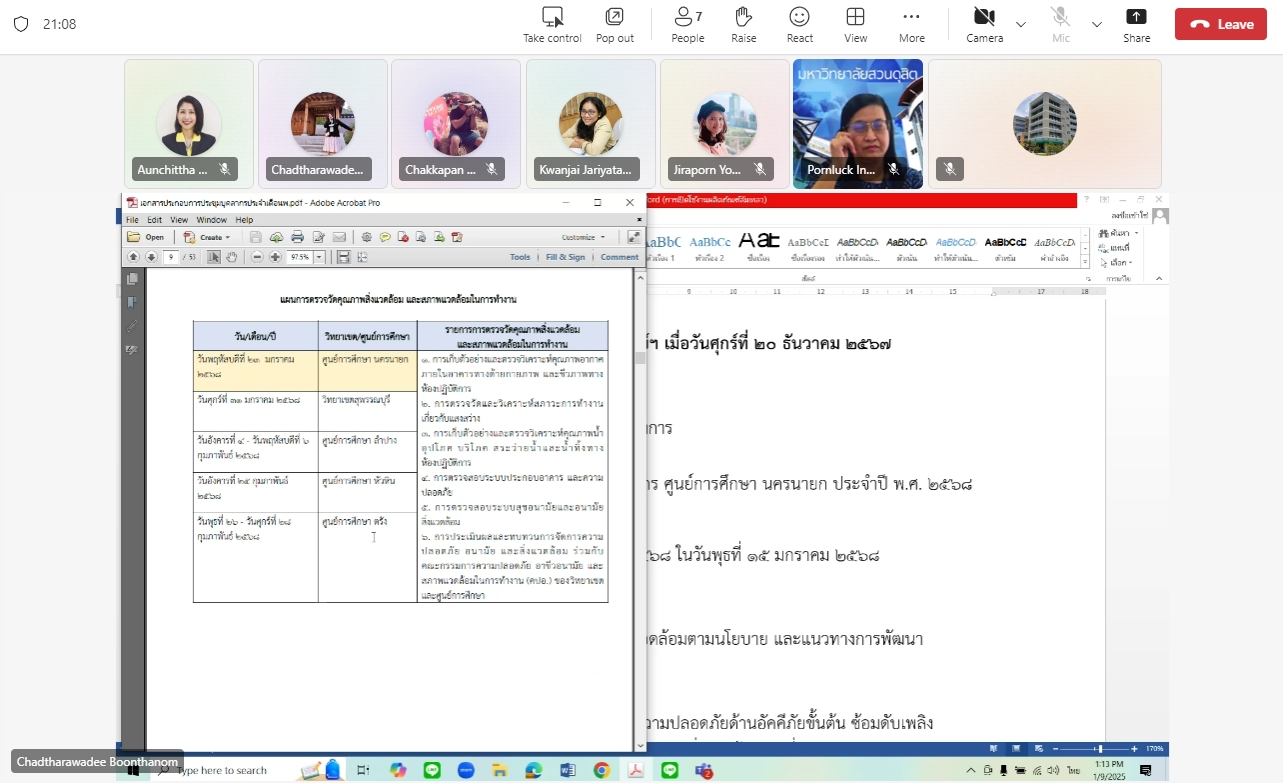Click the page number field in Acrobat

172,257
